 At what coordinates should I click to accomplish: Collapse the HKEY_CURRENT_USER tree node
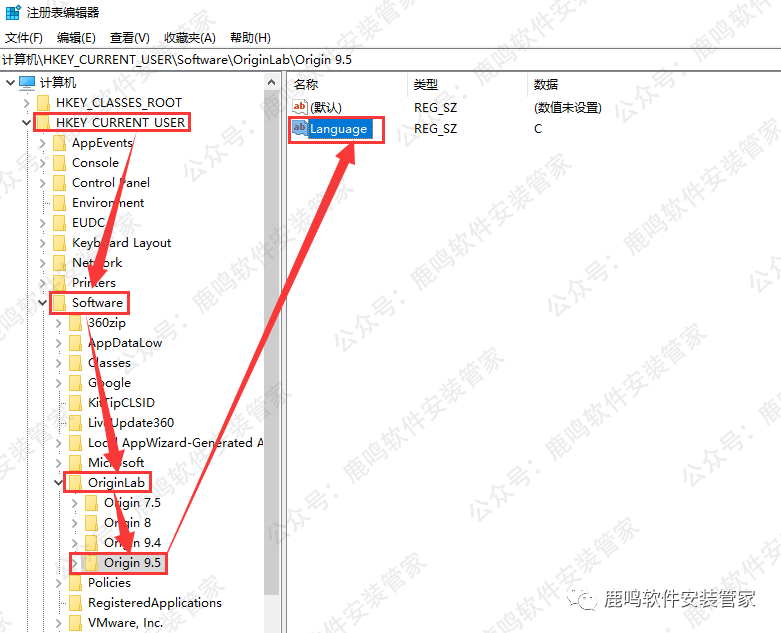click(x=26, y=123)
